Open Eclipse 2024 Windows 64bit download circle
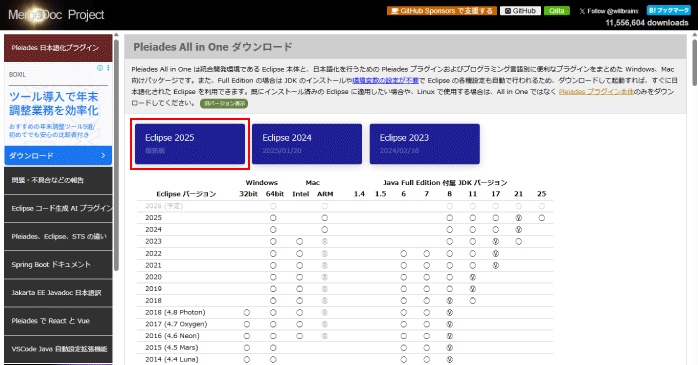 [x=273, y=230]
